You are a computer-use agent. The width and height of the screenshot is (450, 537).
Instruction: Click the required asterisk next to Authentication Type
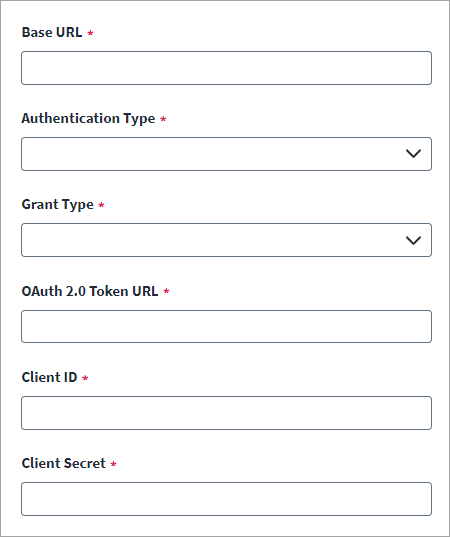tap(163, 119)
